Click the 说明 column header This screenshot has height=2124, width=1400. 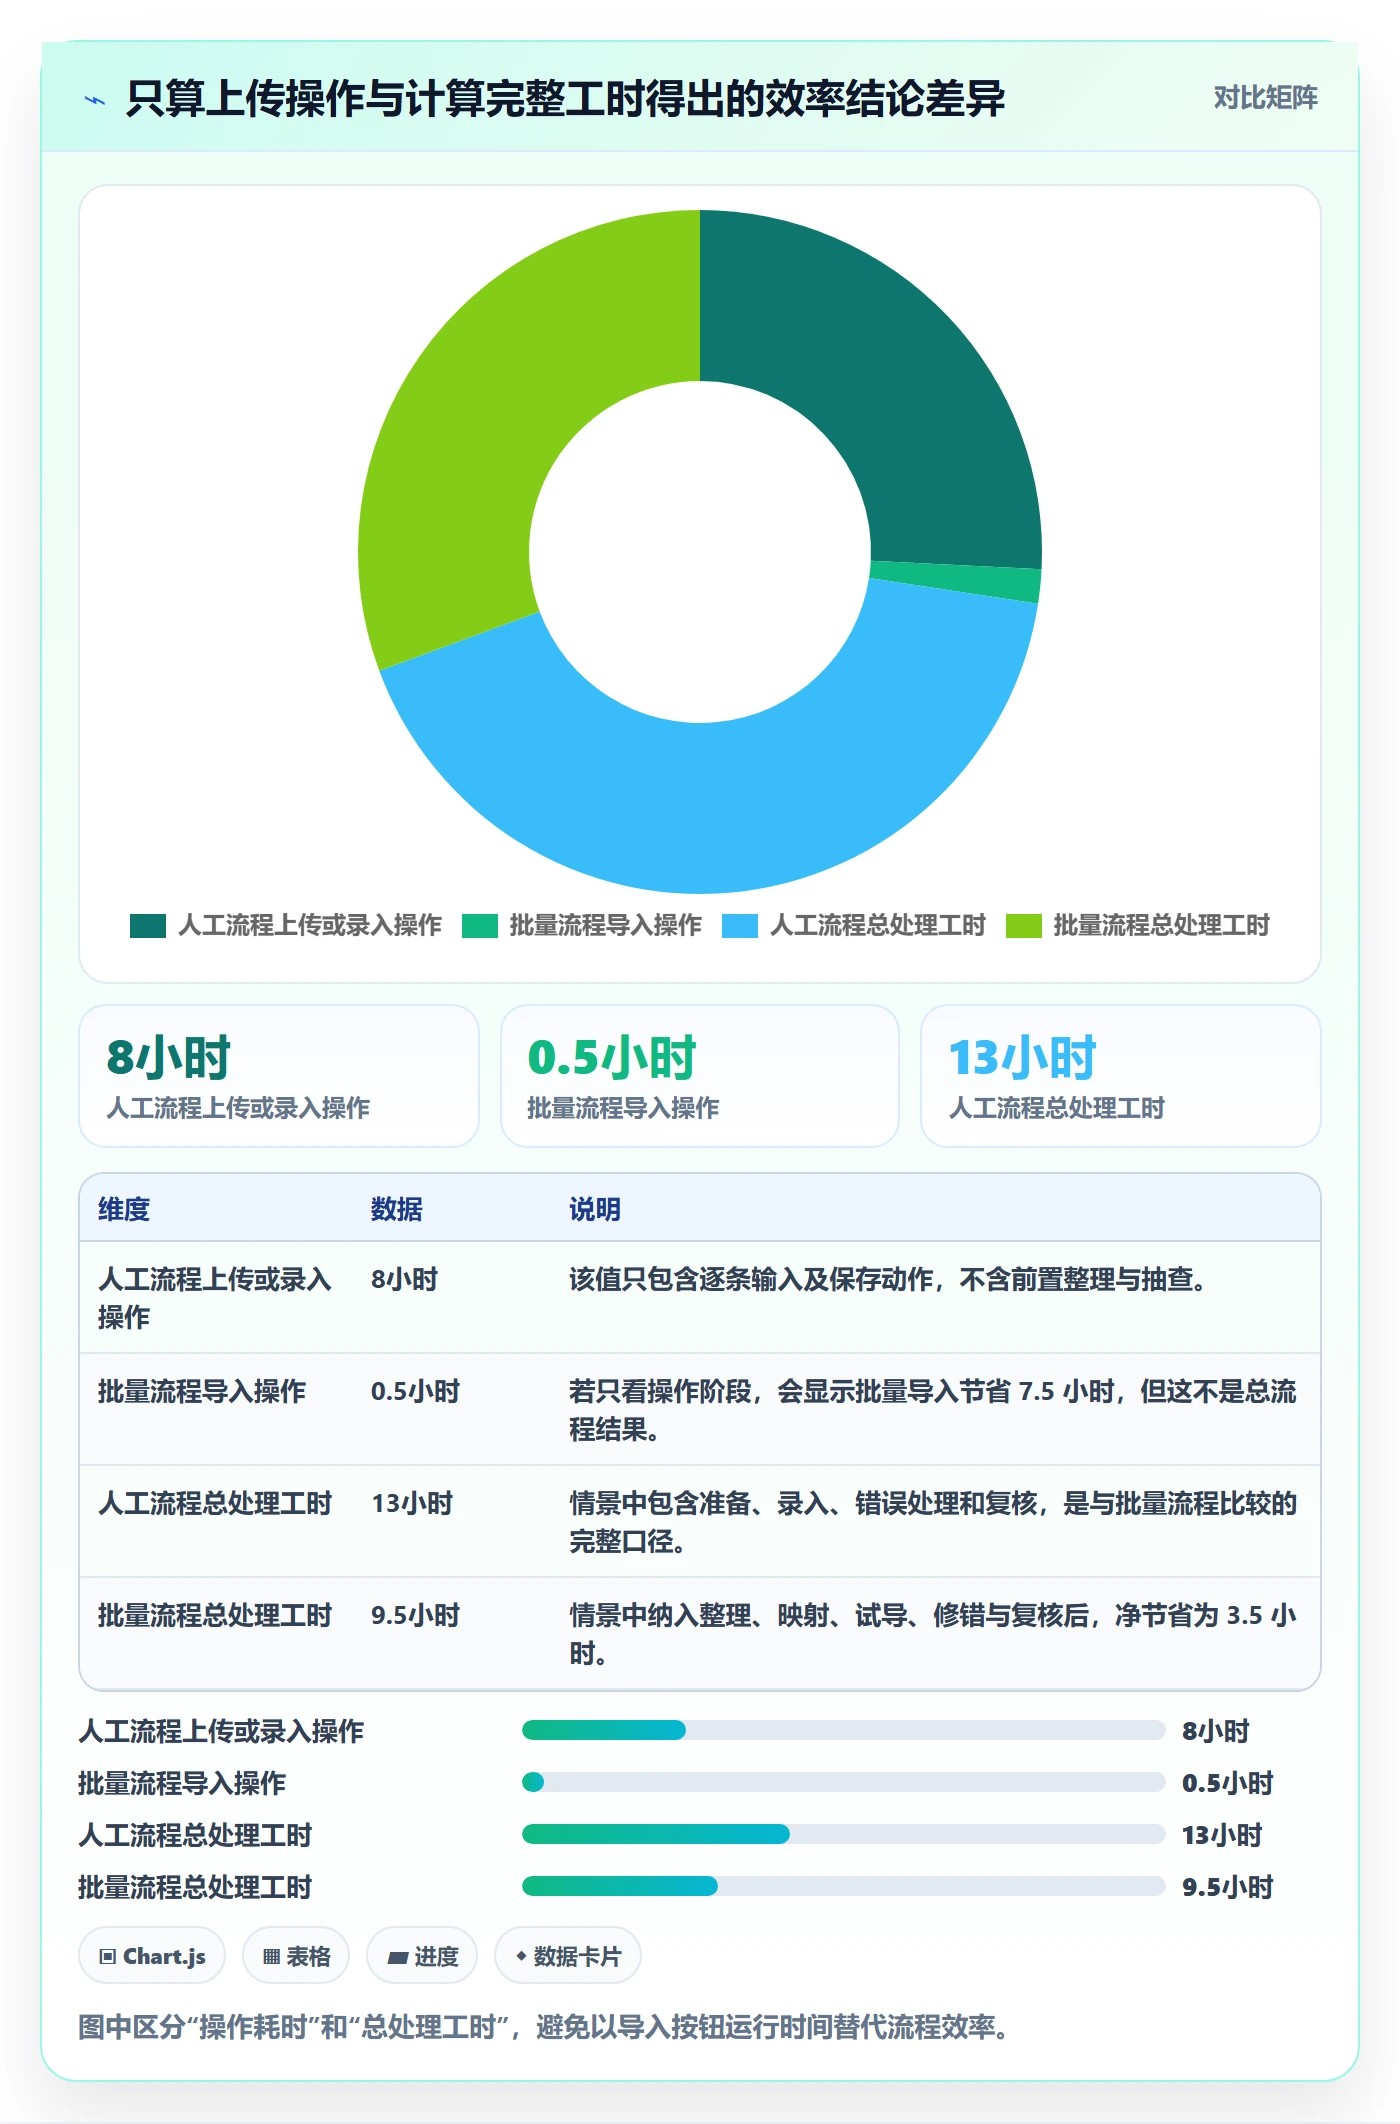595,1209
